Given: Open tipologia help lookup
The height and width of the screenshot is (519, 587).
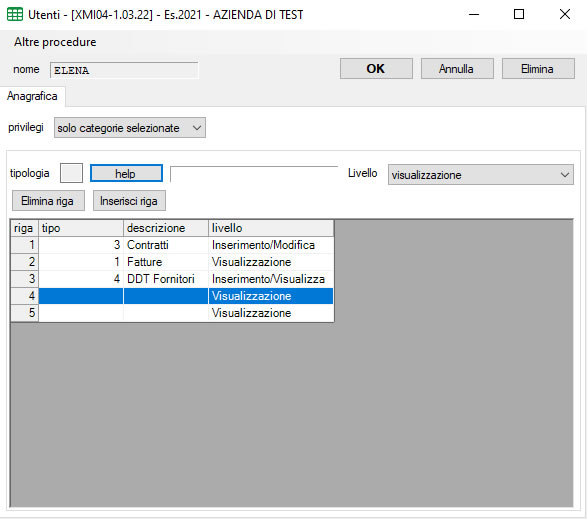Looking at the screenshot, I should tap(126, 173).
